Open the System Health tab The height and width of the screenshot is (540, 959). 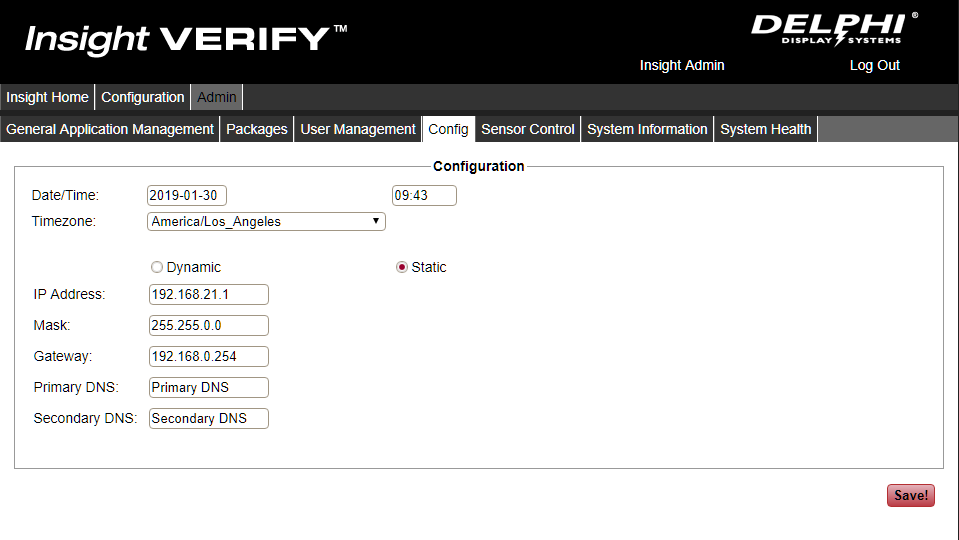pyautogui.click(x=765, y=129)
